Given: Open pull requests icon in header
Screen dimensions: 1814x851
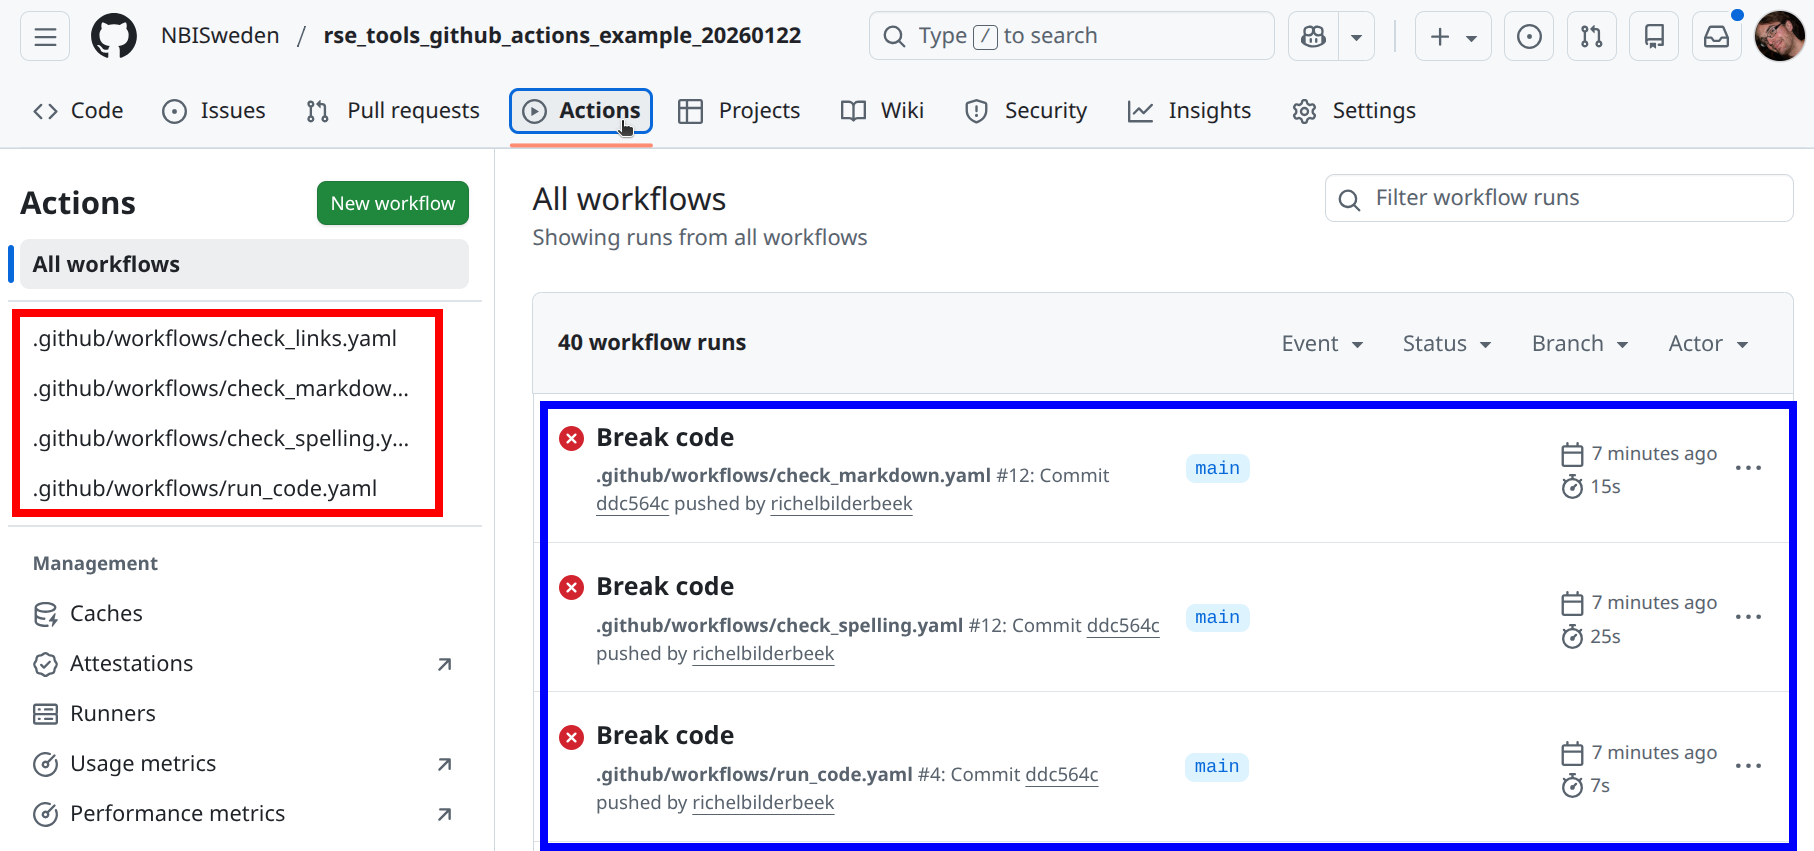Looking at the screenshot, I should [x=1591, y=37].
